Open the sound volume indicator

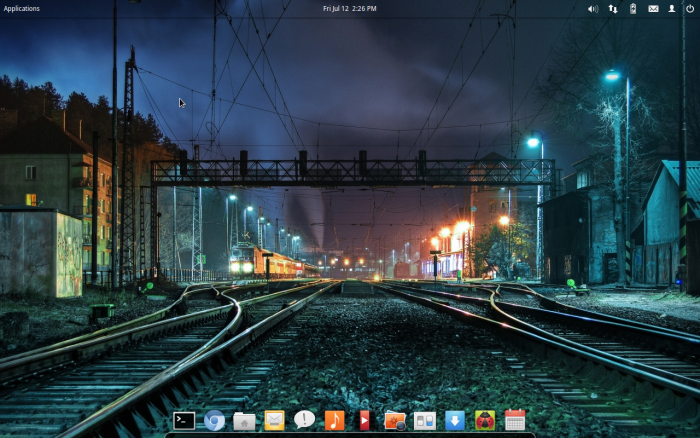pyautogui.click(x=592, y=8)
